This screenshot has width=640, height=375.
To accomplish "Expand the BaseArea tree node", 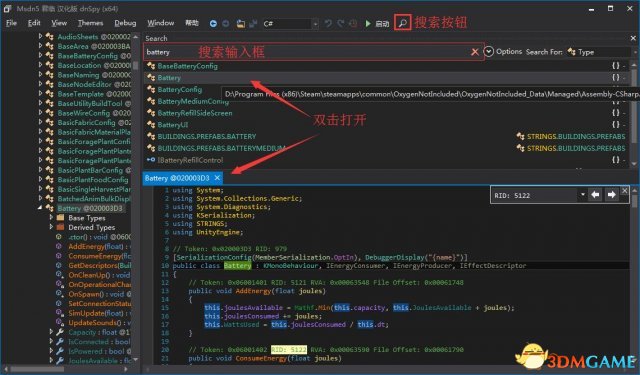I will pos(40,46).
